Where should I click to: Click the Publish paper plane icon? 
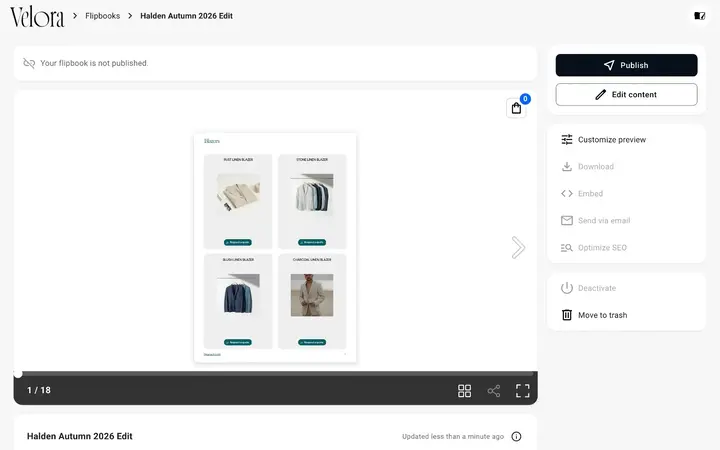[609, 65]
